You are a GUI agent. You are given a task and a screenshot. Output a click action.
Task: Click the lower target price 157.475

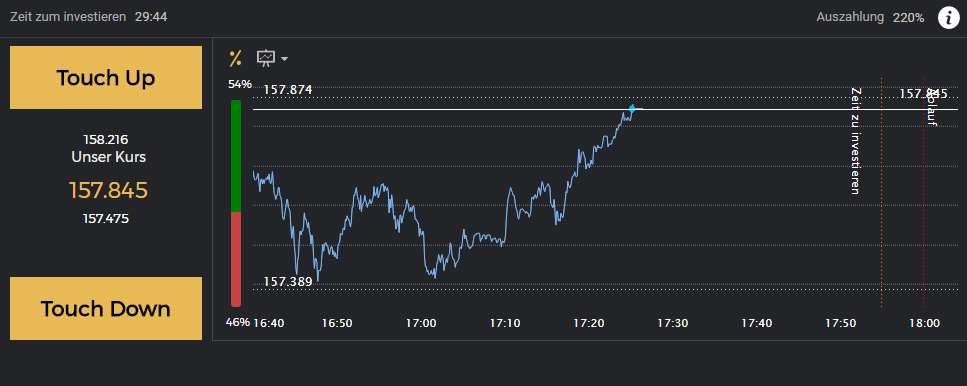coord(106,218)
